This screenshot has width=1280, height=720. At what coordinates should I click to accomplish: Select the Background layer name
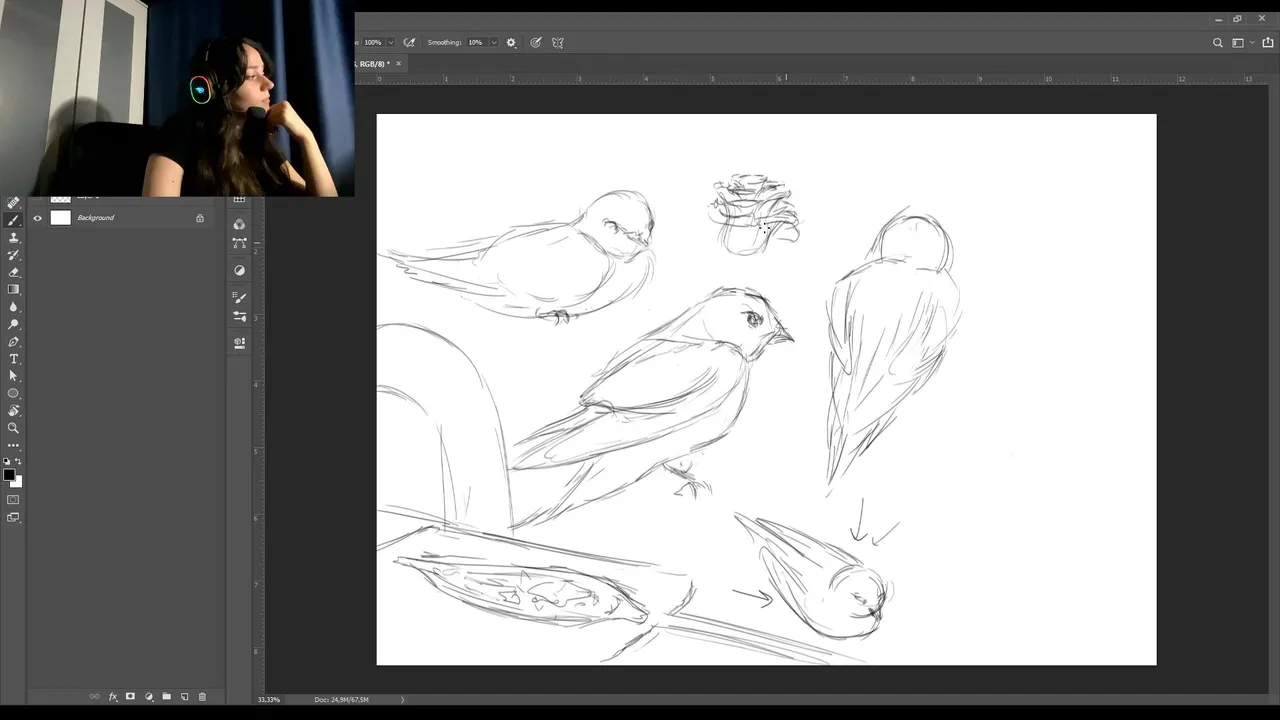[x=96, y=218]
